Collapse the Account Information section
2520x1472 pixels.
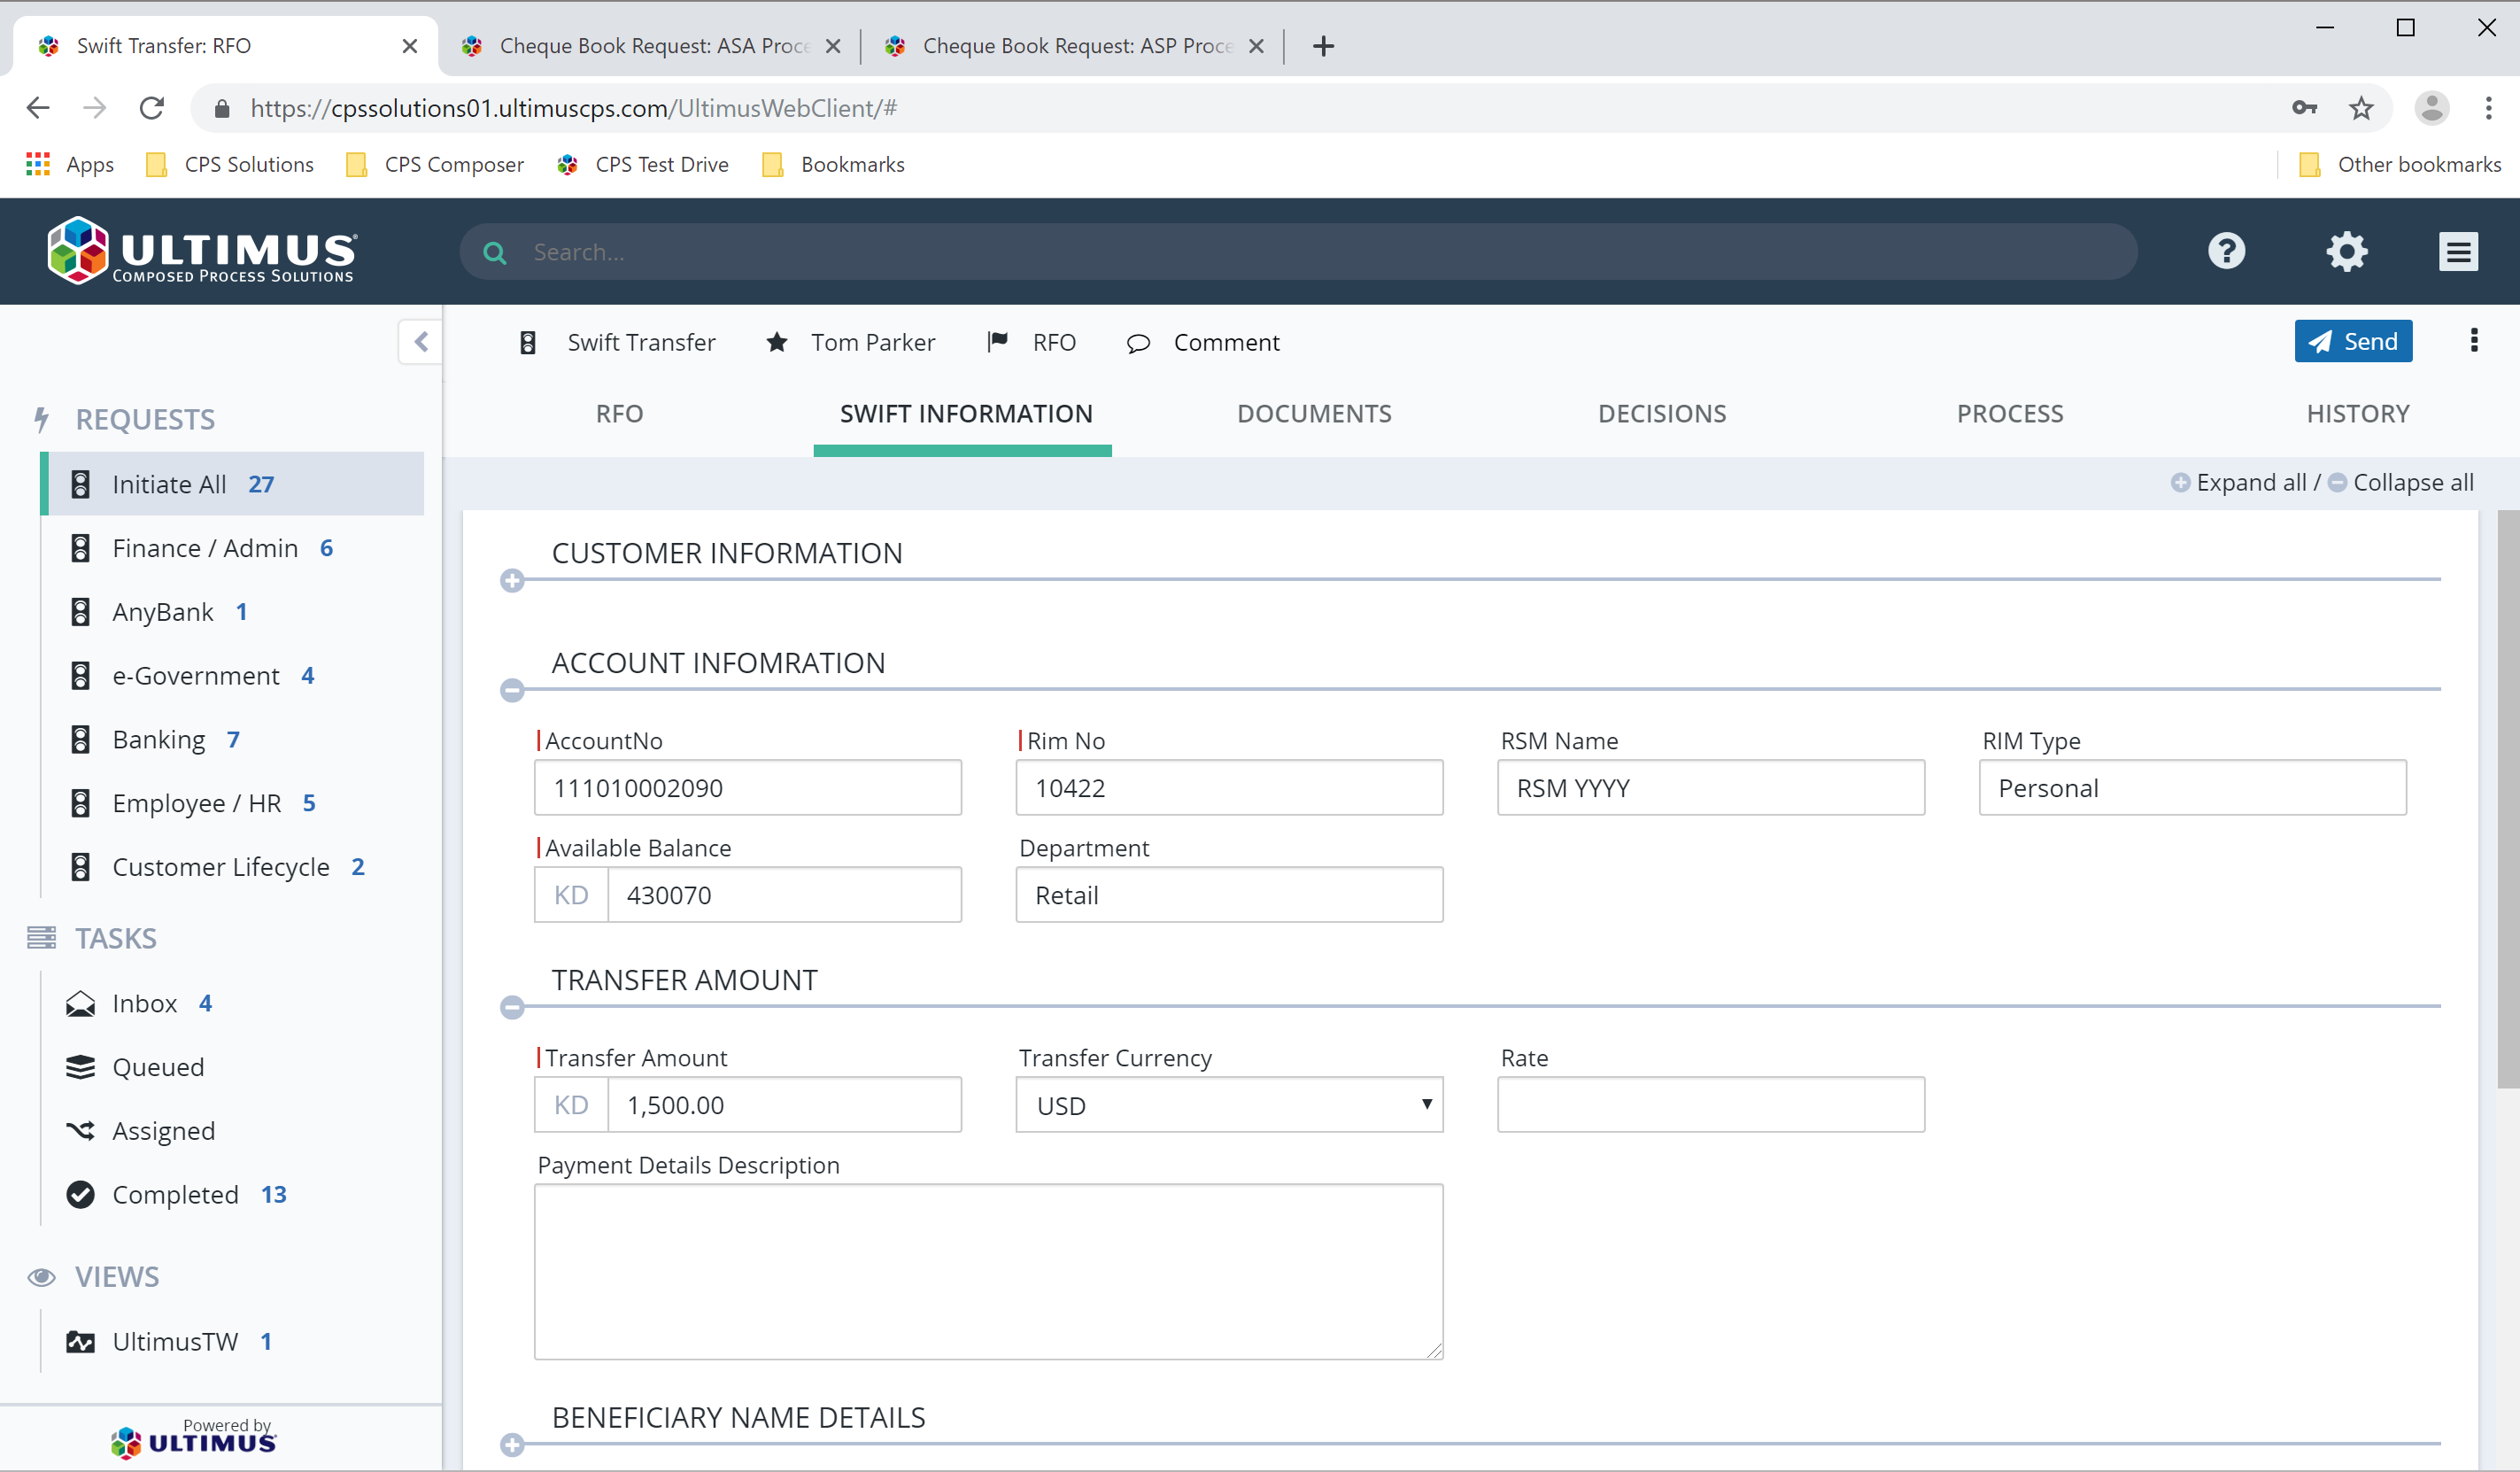[x=513, y=690]
